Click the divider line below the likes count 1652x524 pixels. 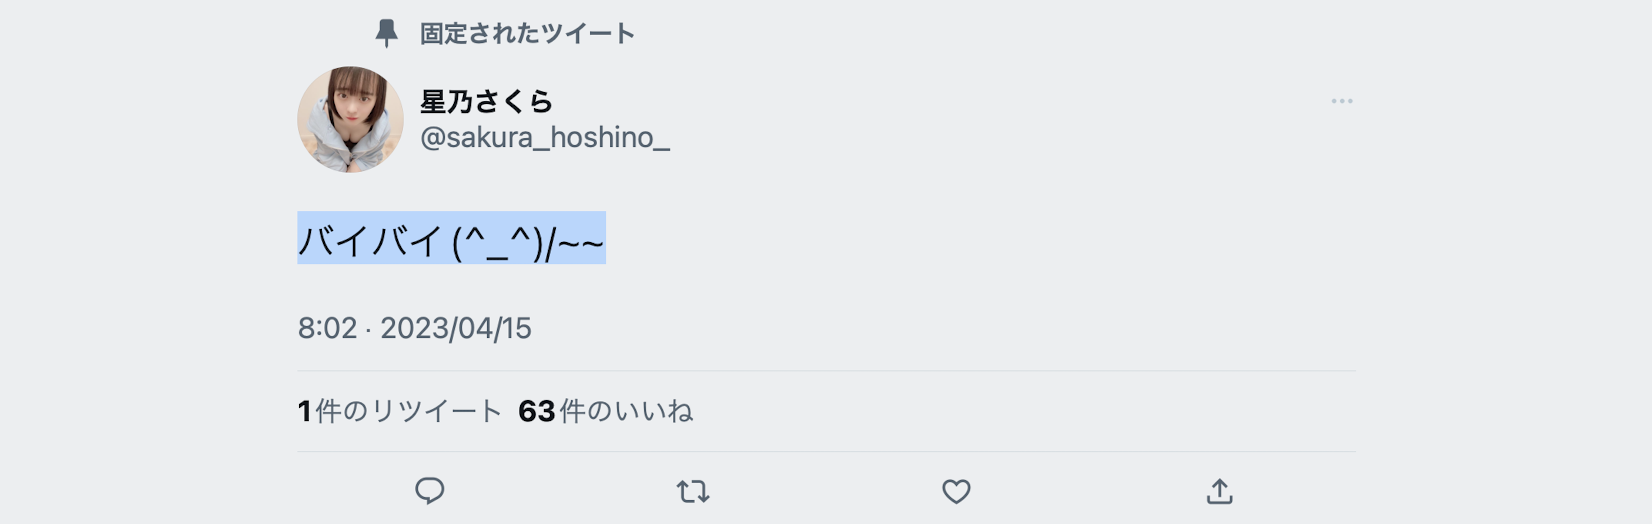click(x=826, y=451)
